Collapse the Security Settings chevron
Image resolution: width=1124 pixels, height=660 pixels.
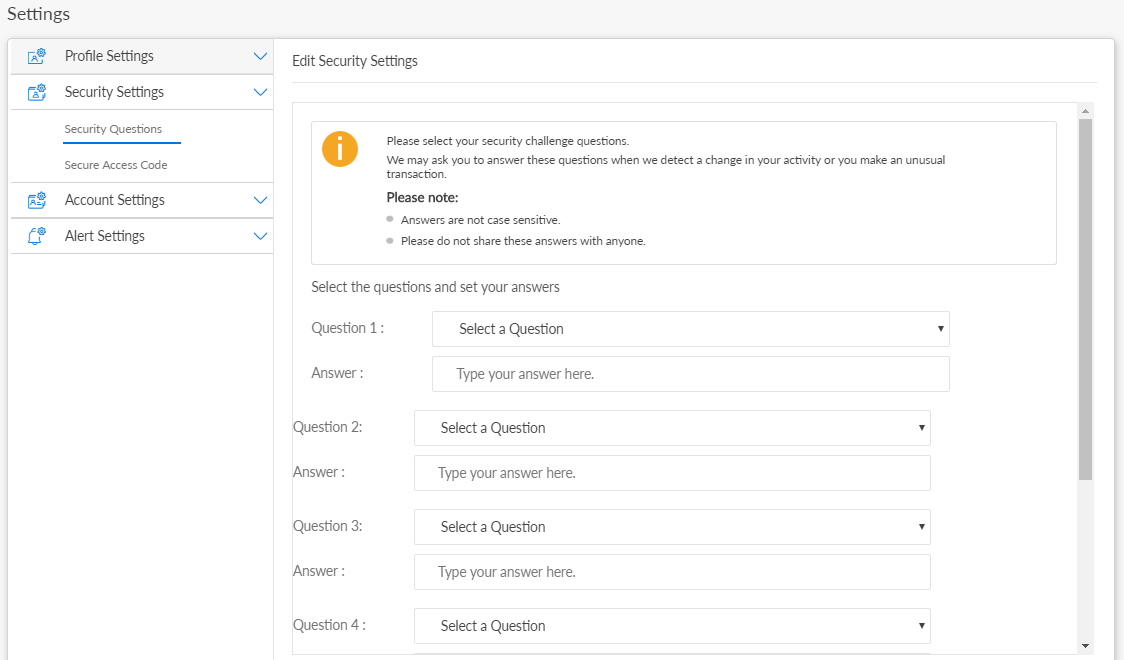click(x=260, y=93)
